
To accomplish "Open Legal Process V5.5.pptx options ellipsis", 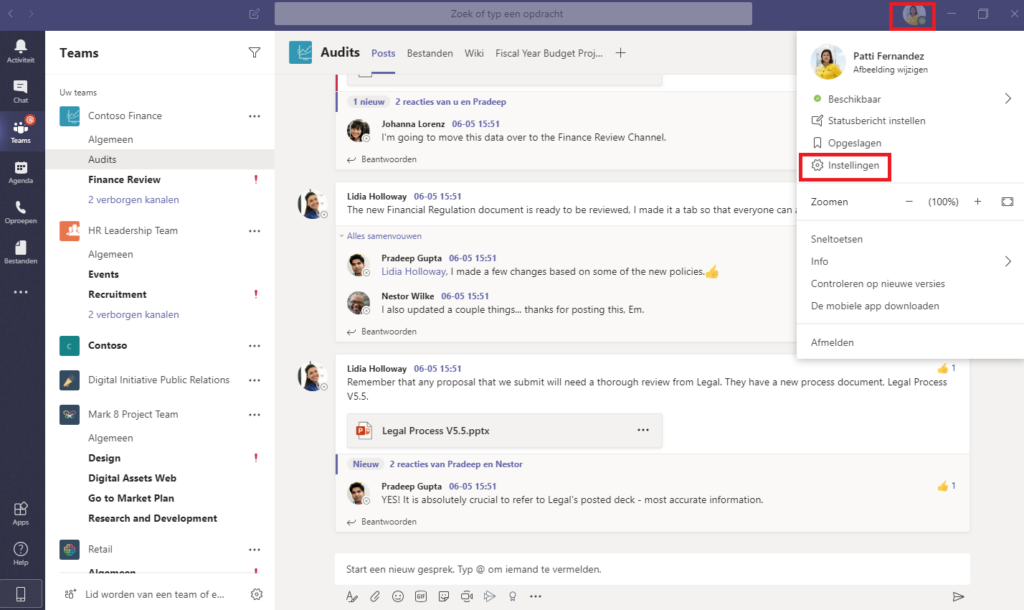I will tap(643, 430).
